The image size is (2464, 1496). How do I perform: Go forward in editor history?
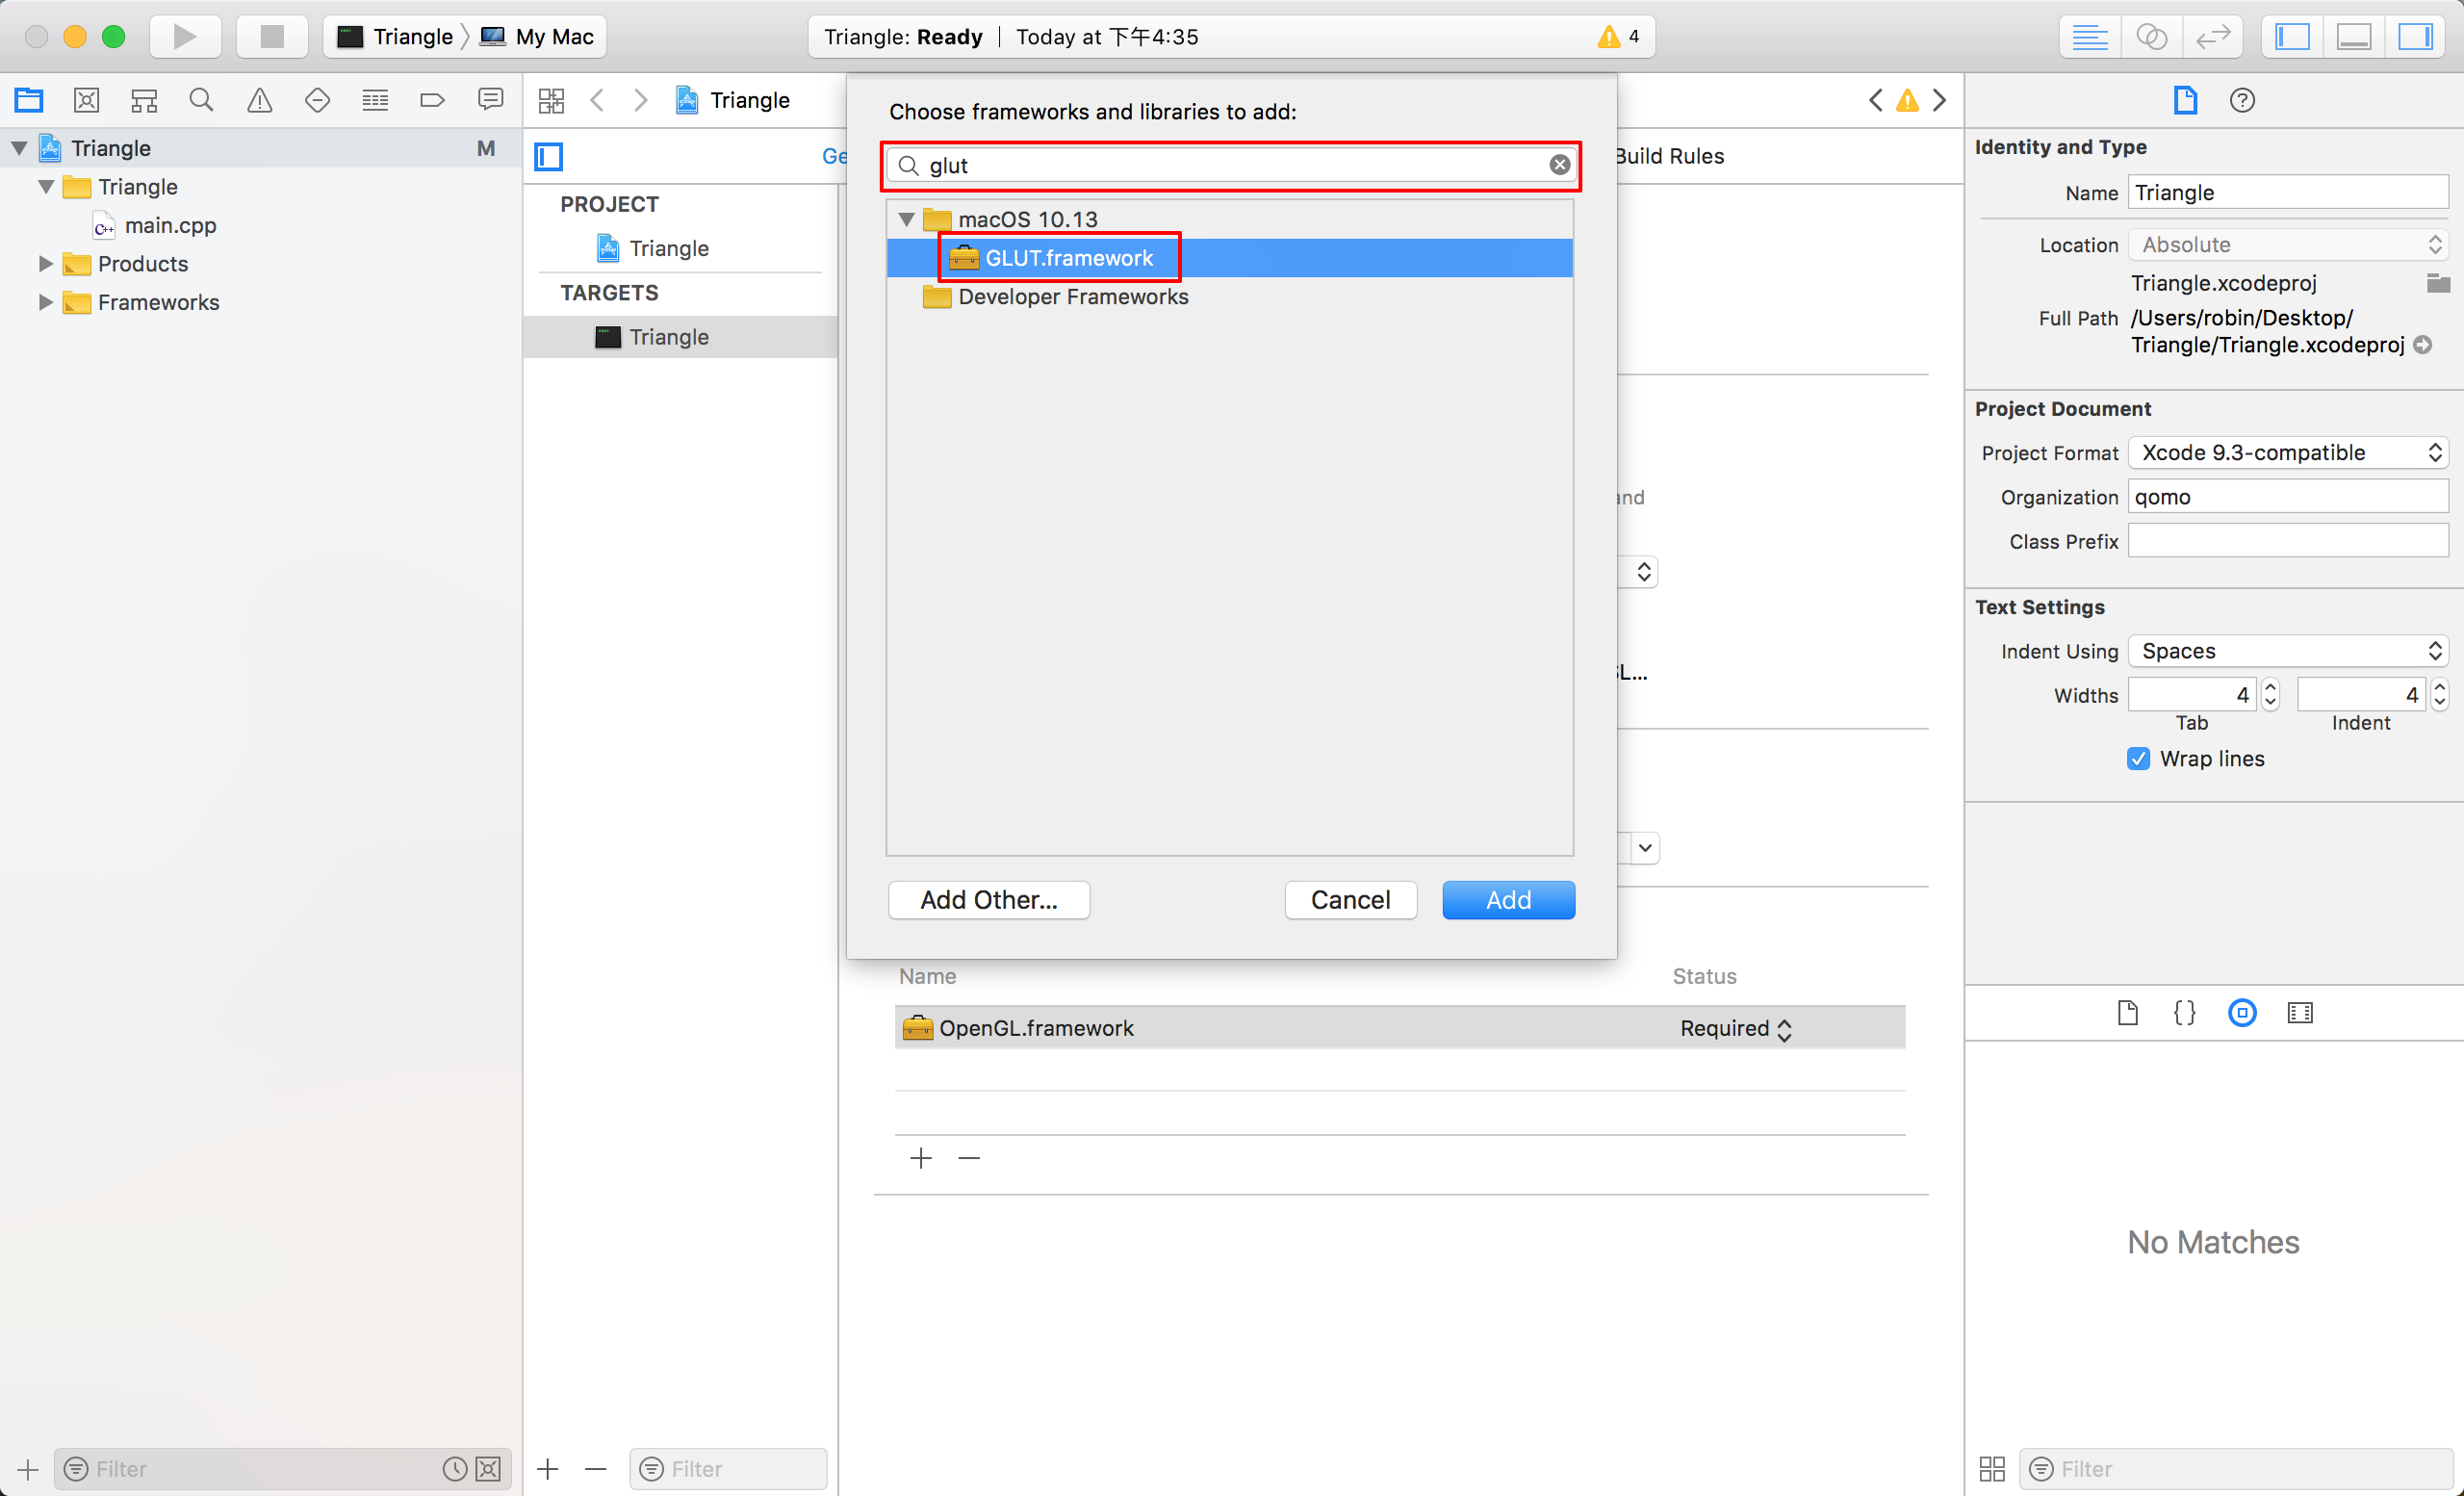641,100
